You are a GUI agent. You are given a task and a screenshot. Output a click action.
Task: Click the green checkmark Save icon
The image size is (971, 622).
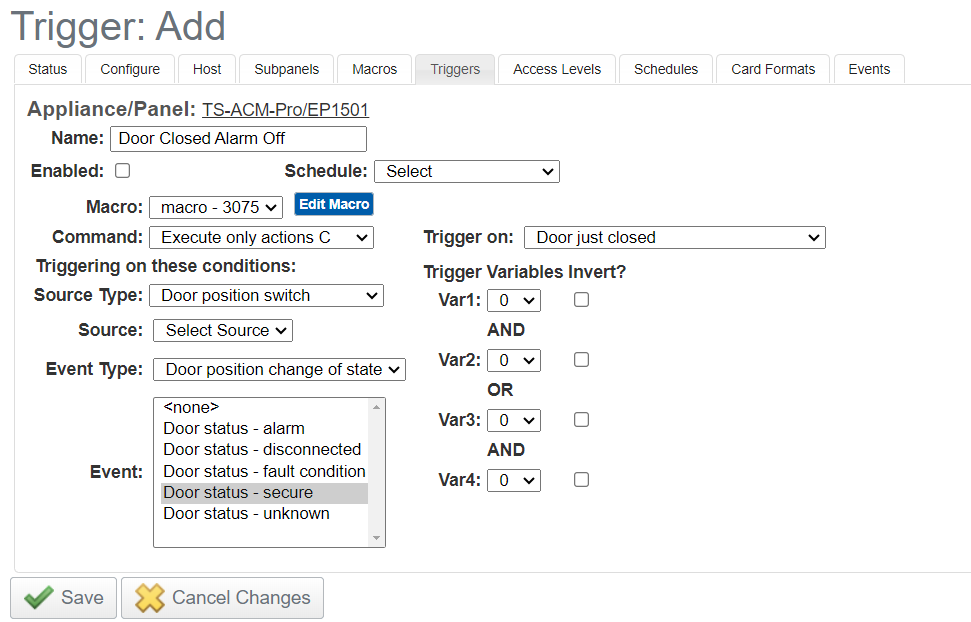[x=38, y=597]
